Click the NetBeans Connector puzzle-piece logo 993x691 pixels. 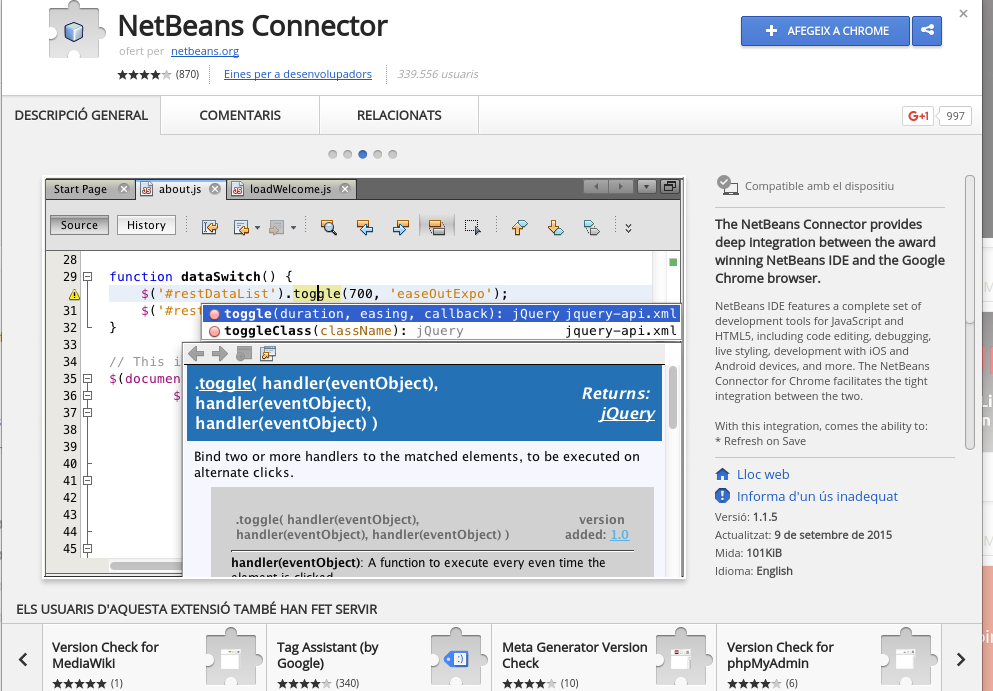(75, 30)
